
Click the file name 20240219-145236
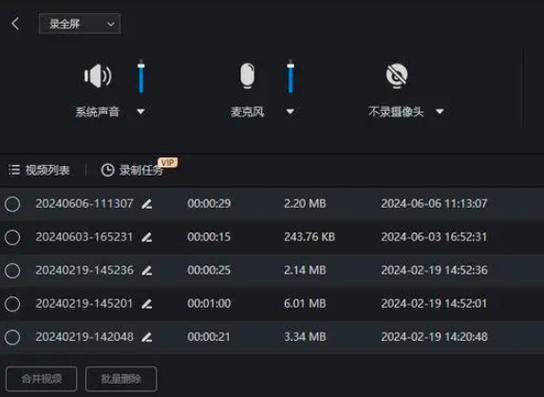[84, 270]
